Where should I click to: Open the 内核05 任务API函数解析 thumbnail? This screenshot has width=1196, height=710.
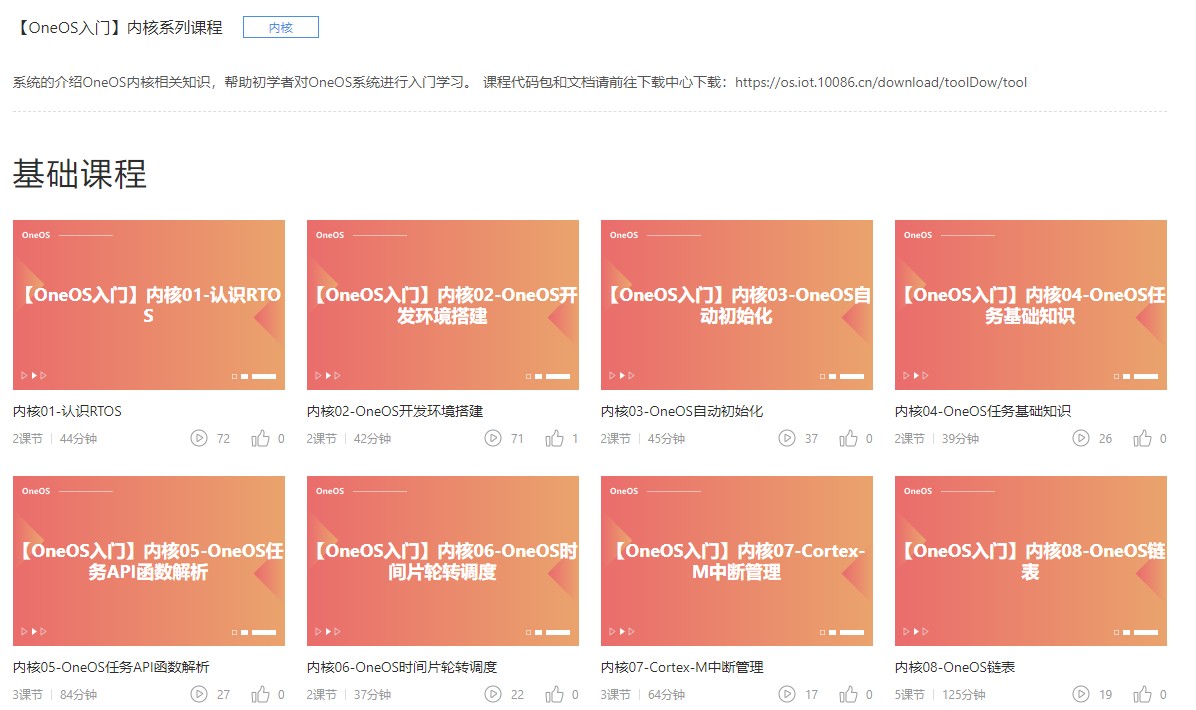[x=149, y=561]
